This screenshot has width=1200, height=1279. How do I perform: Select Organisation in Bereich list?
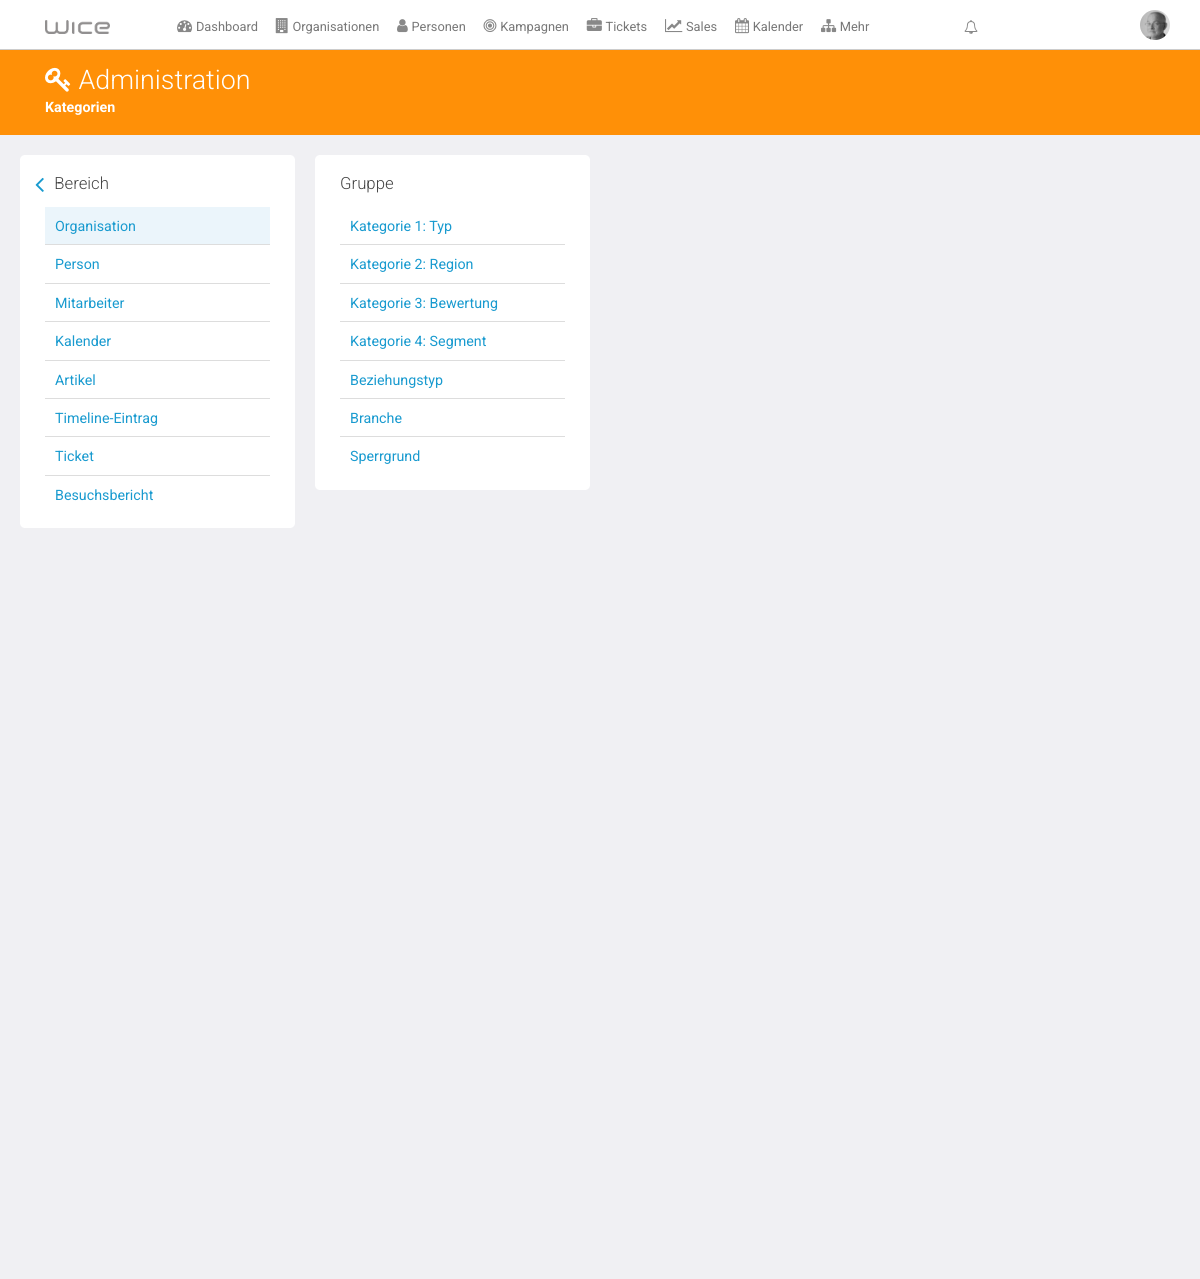click(x=157, y=226)
